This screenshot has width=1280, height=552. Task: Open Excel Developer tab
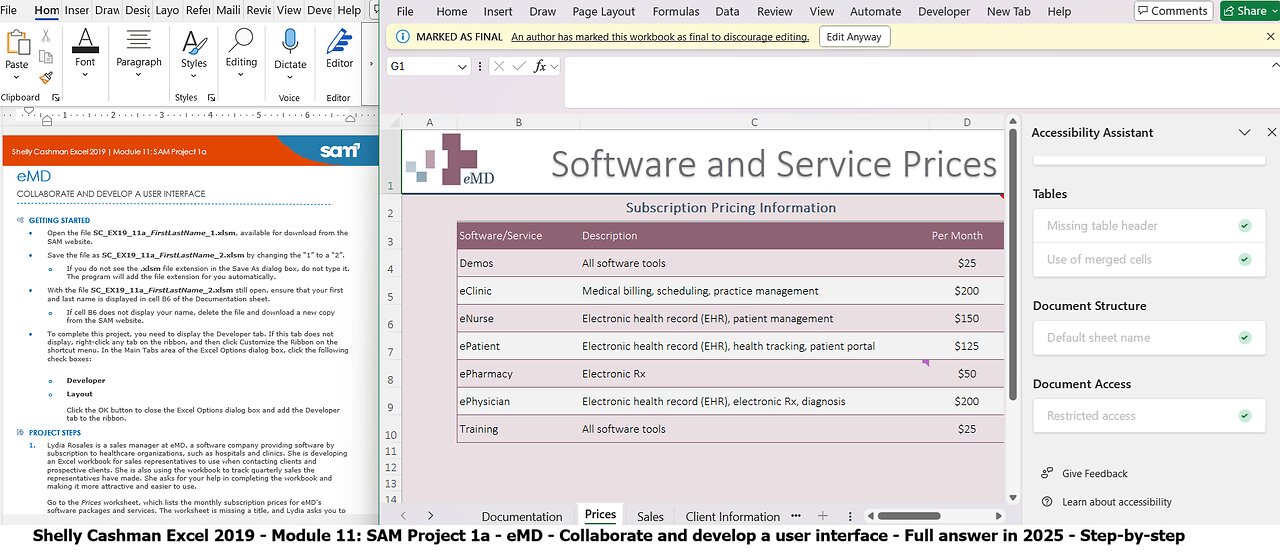944,12
